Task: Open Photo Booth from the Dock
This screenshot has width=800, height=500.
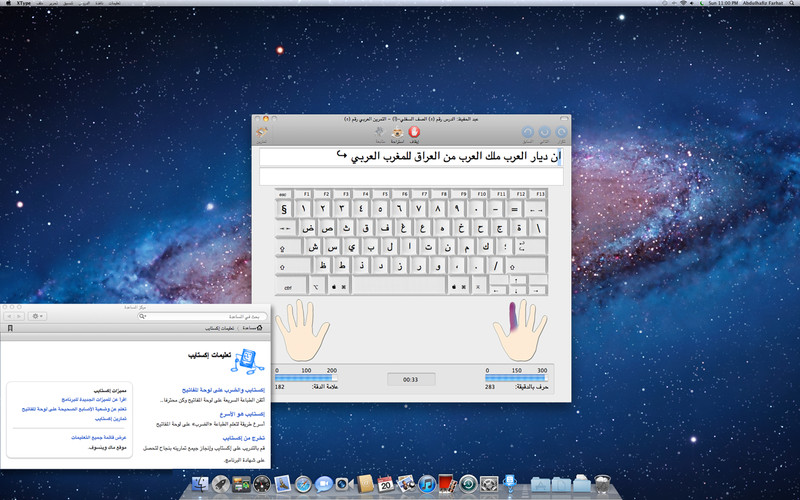Action: point(447,484)
